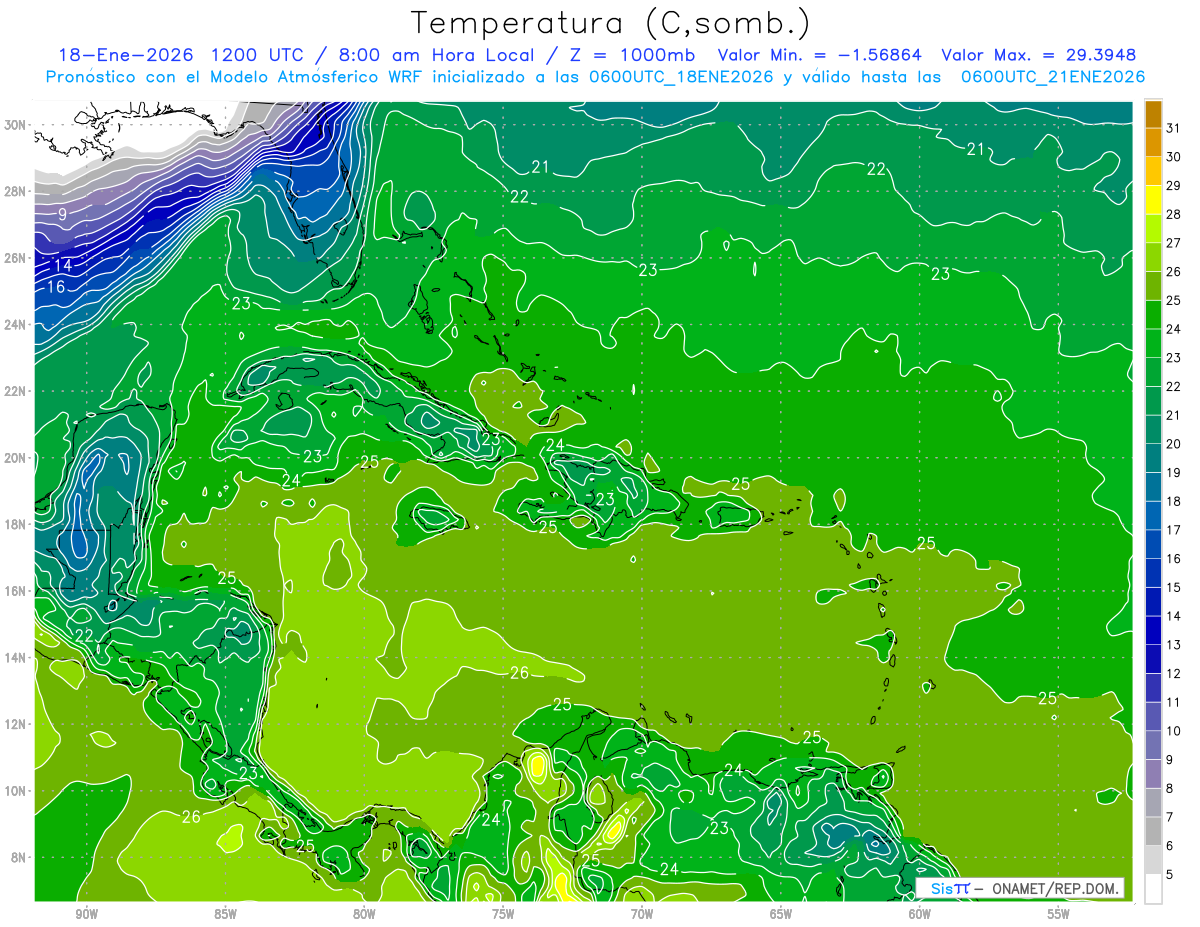
Task: Click the yellow swatch between 28 and 29 in colorbar
Action: point(1153,200)
